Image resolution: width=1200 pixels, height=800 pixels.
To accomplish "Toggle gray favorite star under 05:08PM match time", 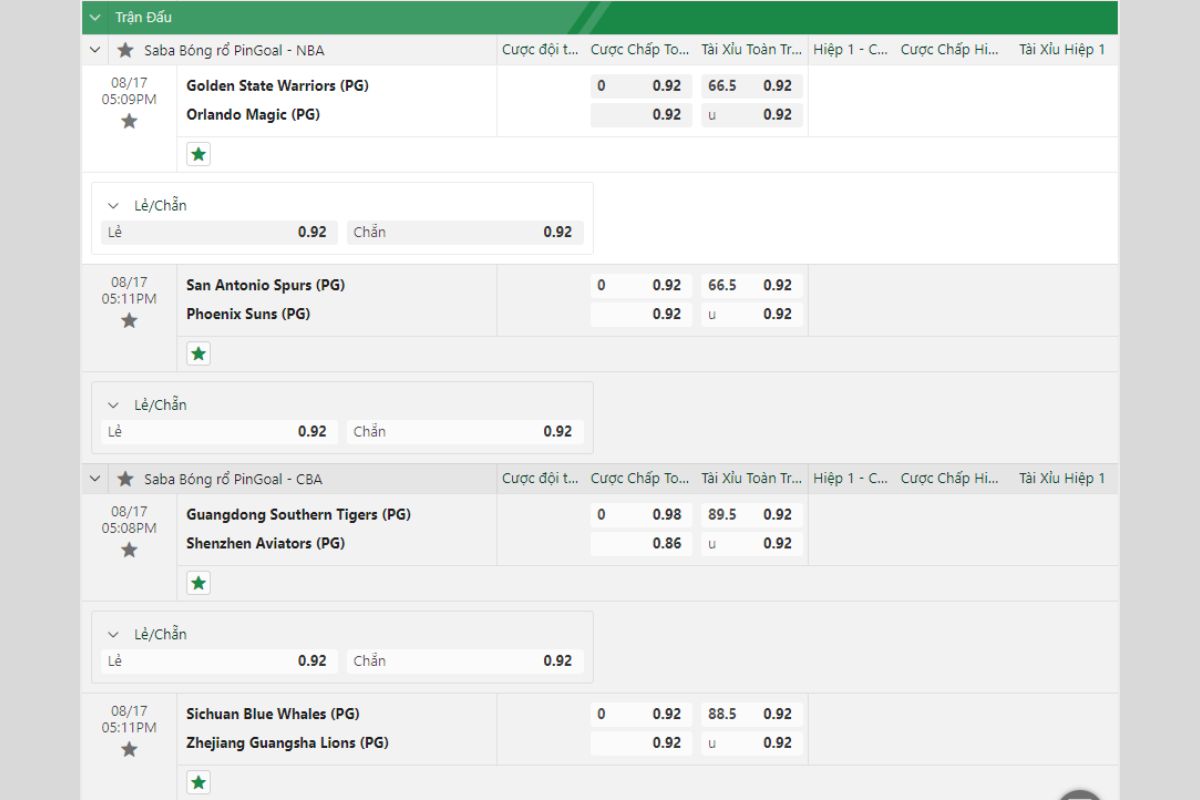I will click(129, 549).
